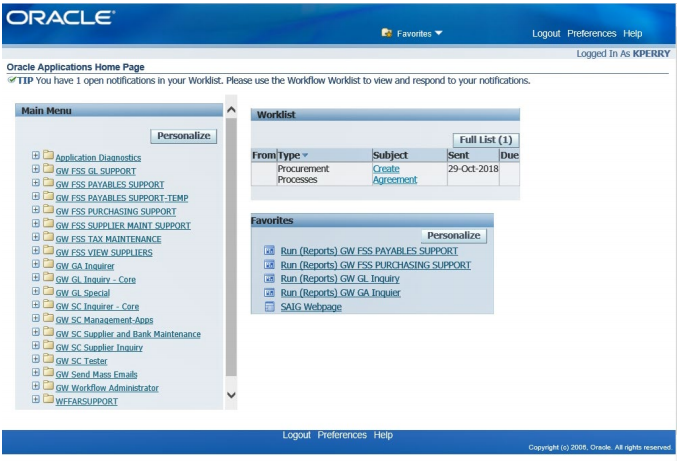
Task: Click the Favorites folder icon in the header
Action: tap(387, 33)
